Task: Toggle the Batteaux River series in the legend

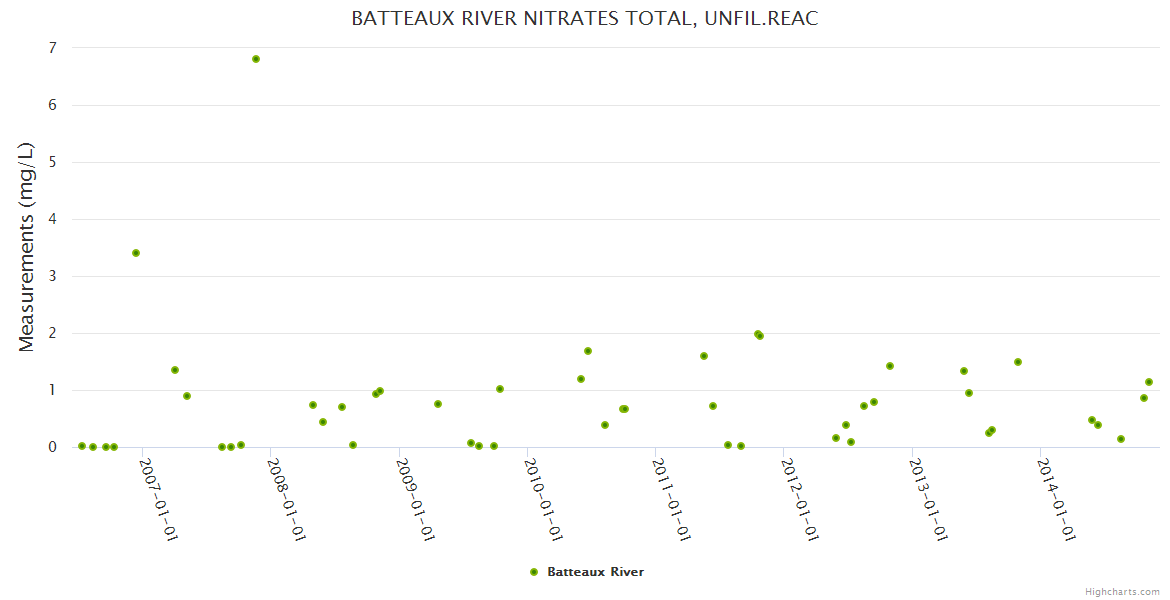Action: (595, 572)
